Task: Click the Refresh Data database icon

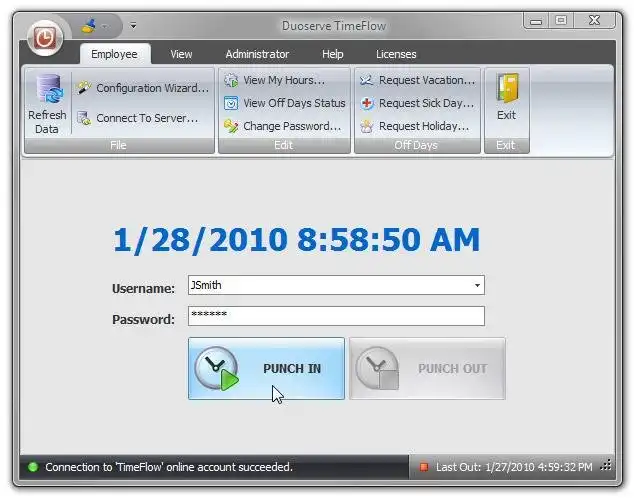Action: tap(49, 89)
